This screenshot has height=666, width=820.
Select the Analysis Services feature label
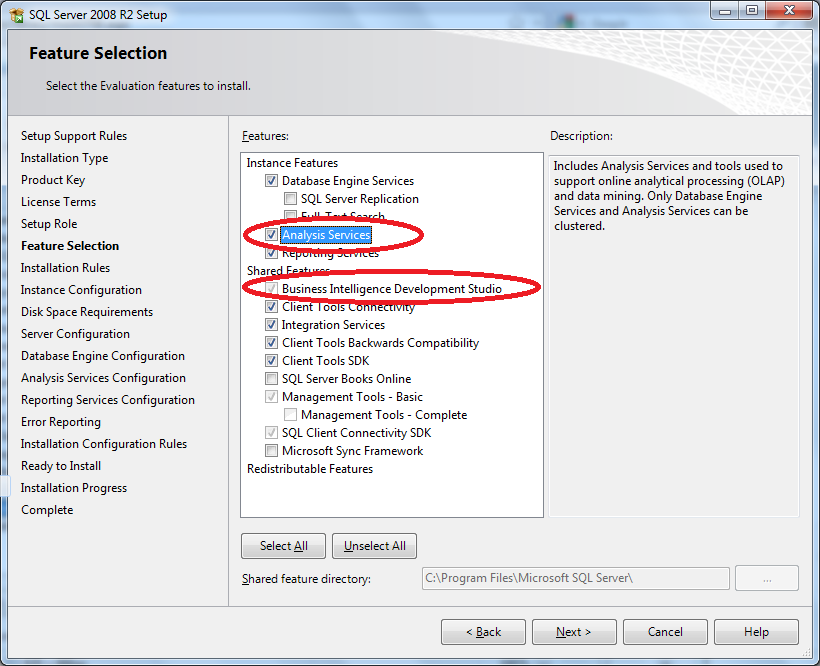tap(326, 235)
